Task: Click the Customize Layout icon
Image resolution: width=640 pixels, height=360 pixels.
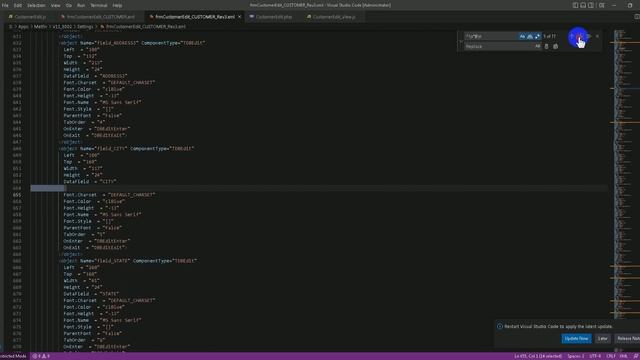Action: 602,5
